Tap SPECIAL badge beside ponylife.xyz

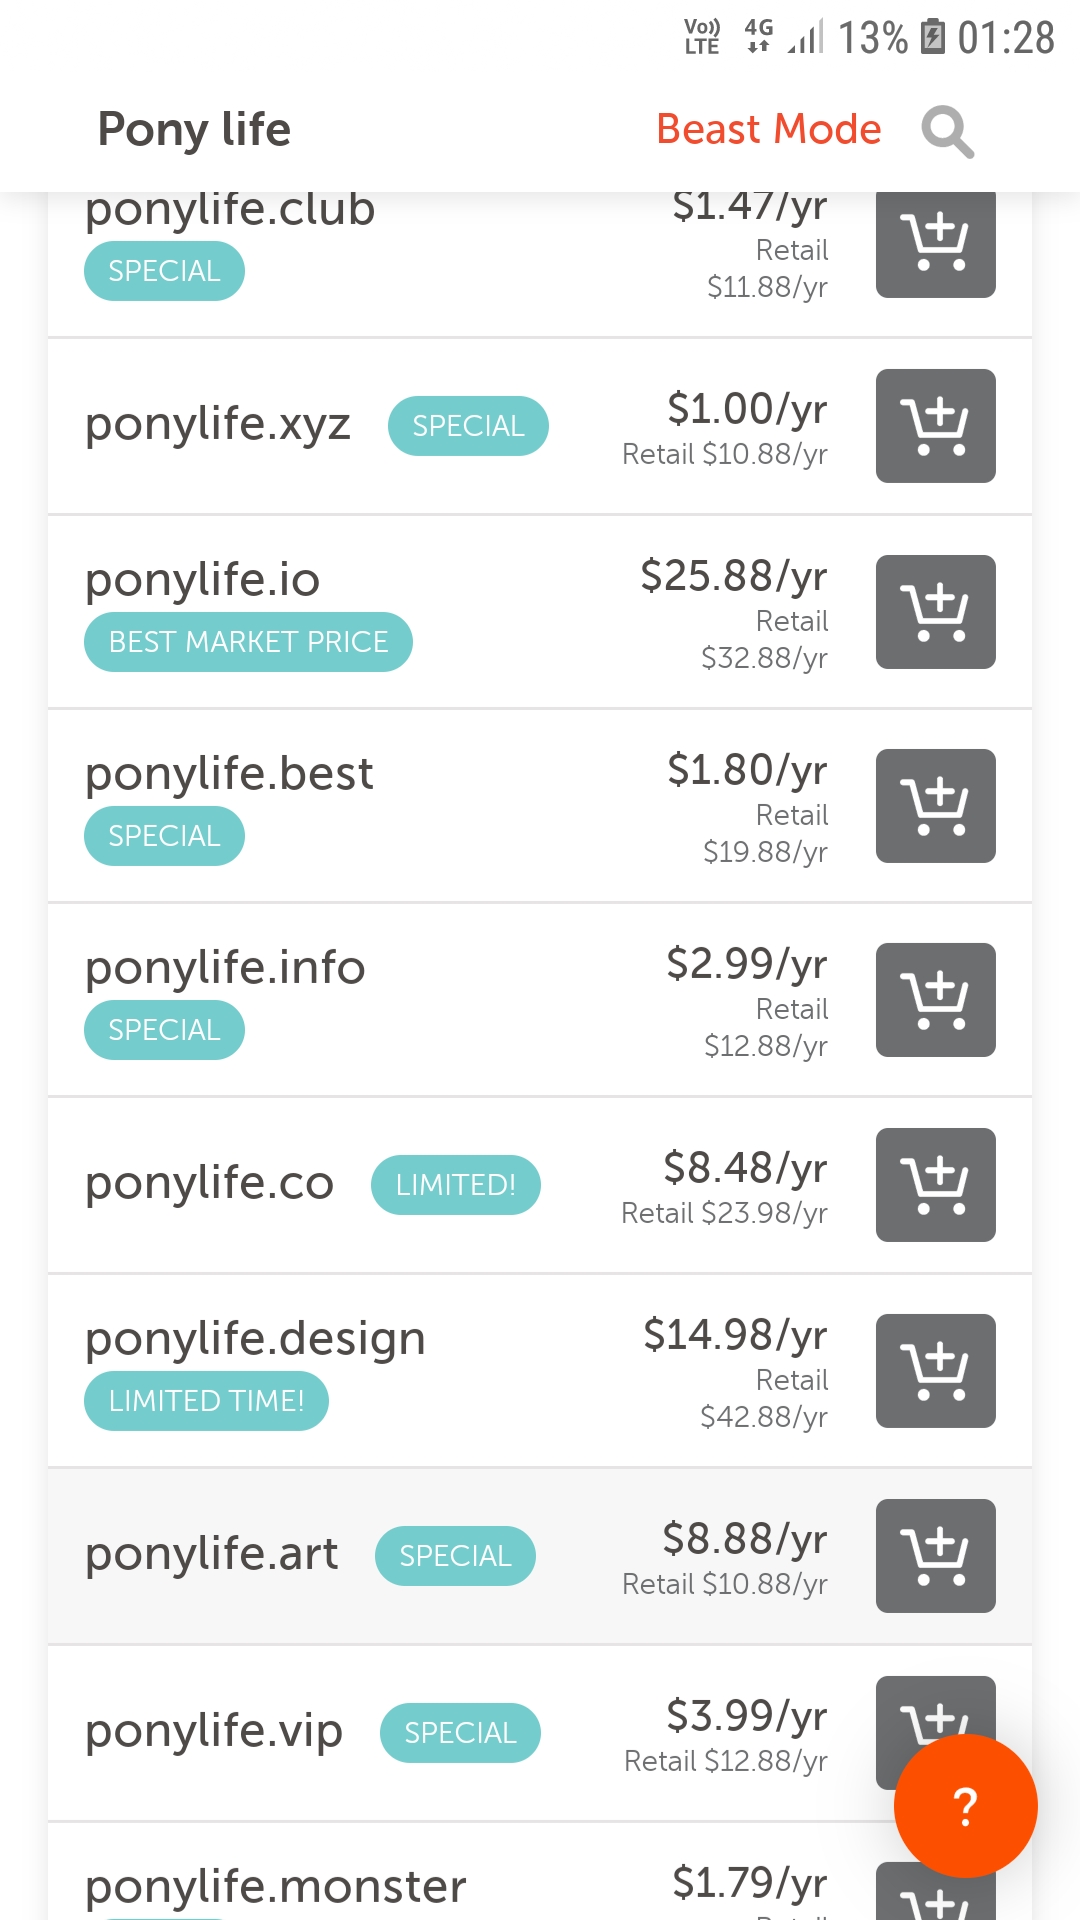[468, 426]
